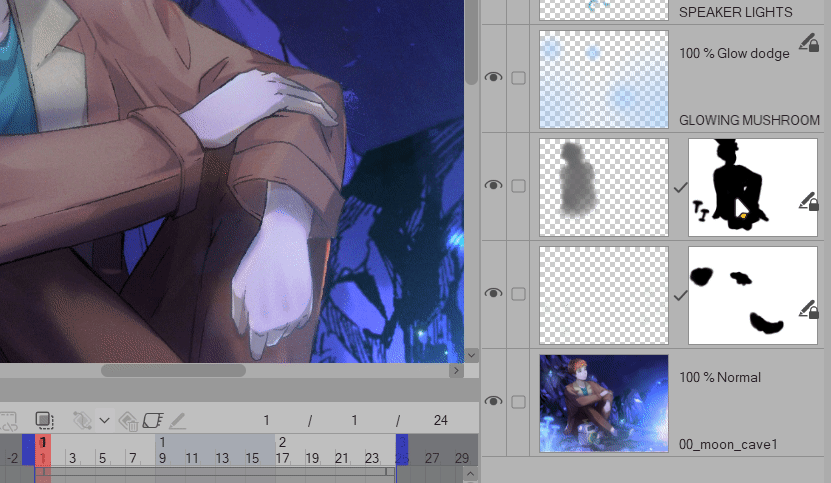
Task: Click the SPEAKER LIGHTS layer name
Action: (736, 12)
